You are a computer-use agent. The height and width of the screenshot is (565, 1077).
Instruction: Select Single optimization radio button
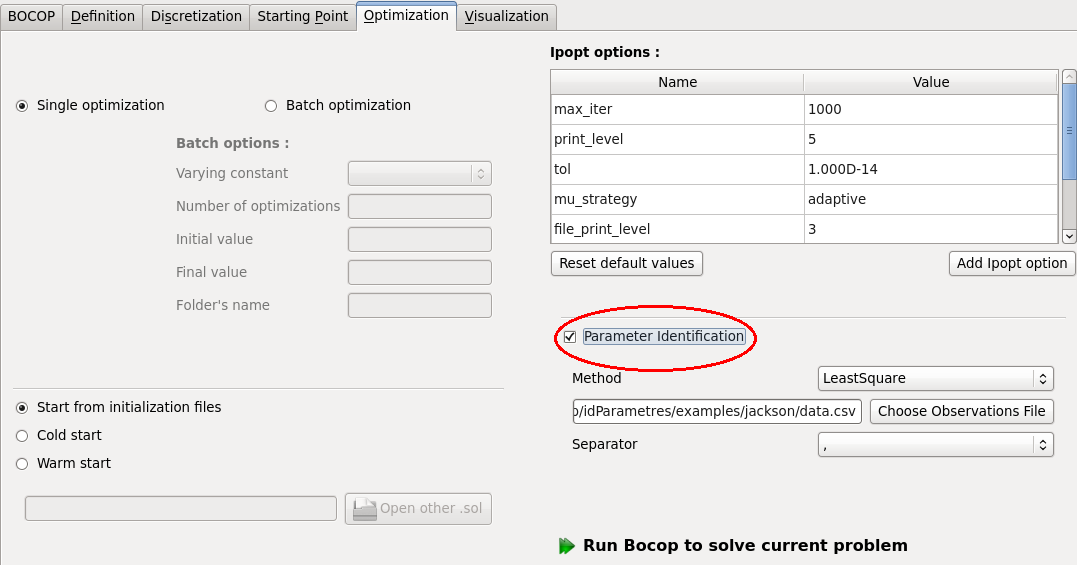22,106
